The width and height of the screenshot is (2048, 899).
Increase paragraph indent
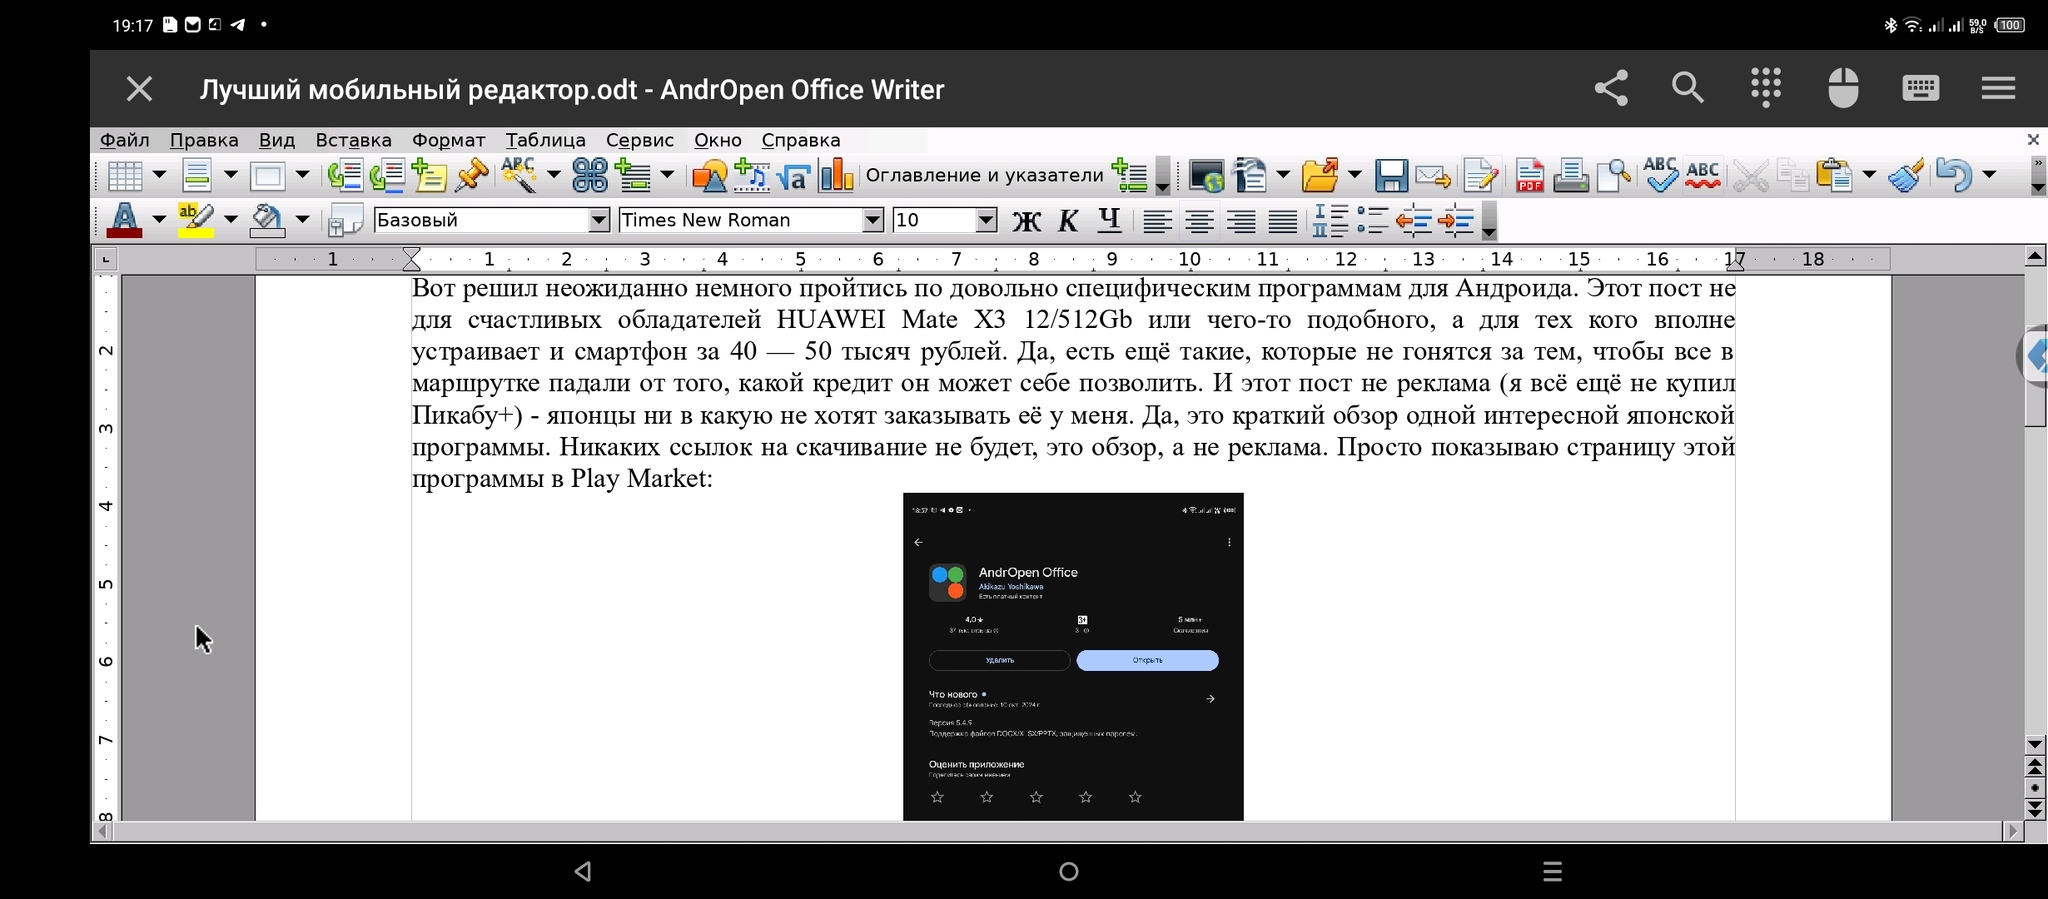click(1456, 220)
